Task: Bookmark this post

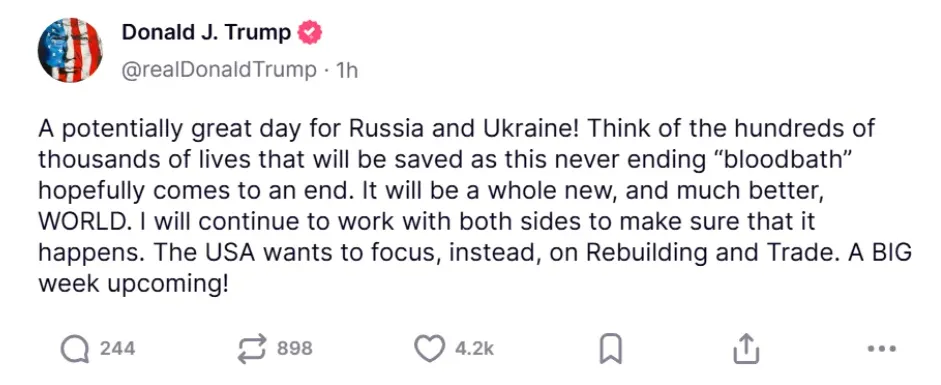Action: click(x=611, y=349)
